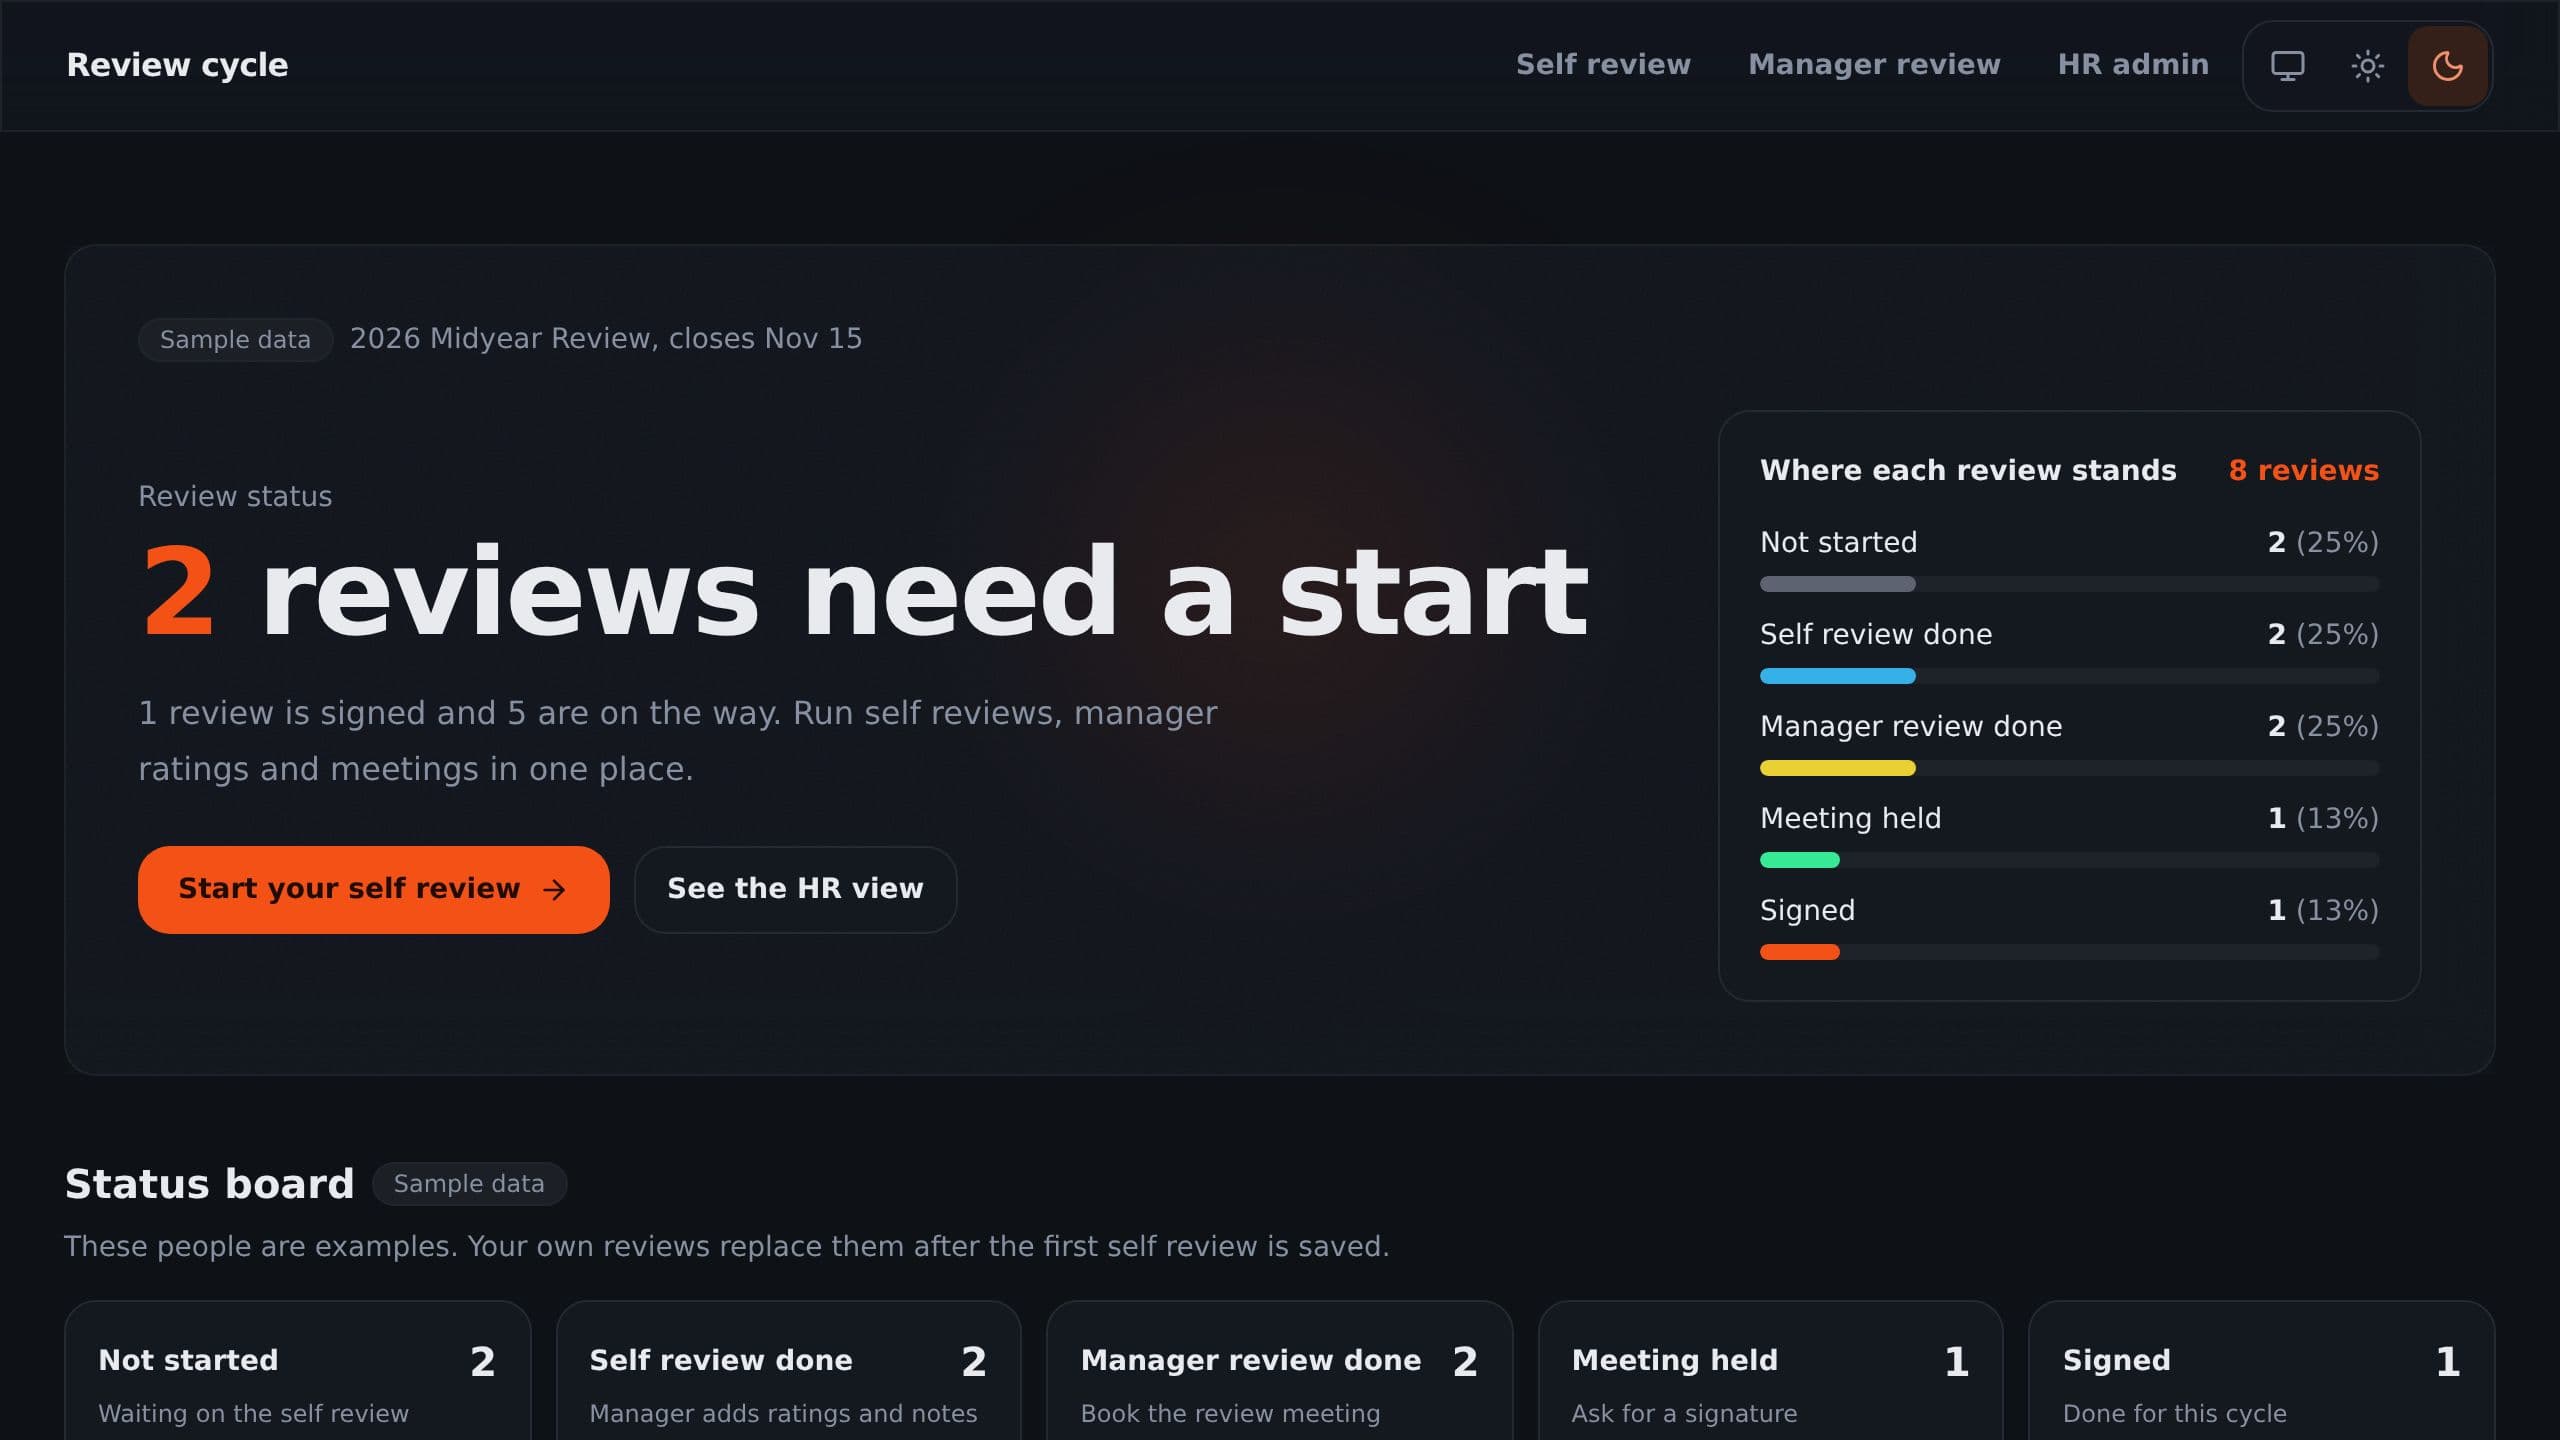
Task: Click 'Signed' row label in review panel
Action: (x=1807, y=910)
